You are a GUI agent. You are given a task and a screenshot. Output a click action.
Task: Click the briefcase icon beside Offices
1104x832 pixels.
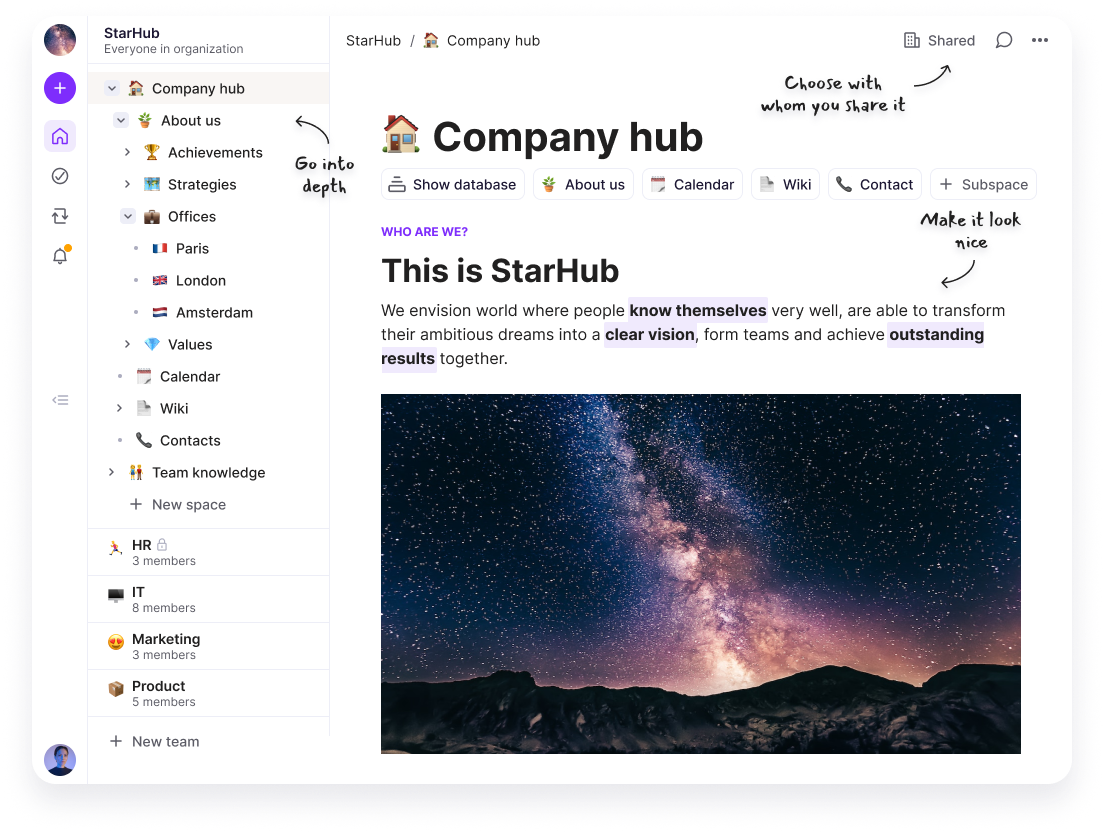(151, 216)
